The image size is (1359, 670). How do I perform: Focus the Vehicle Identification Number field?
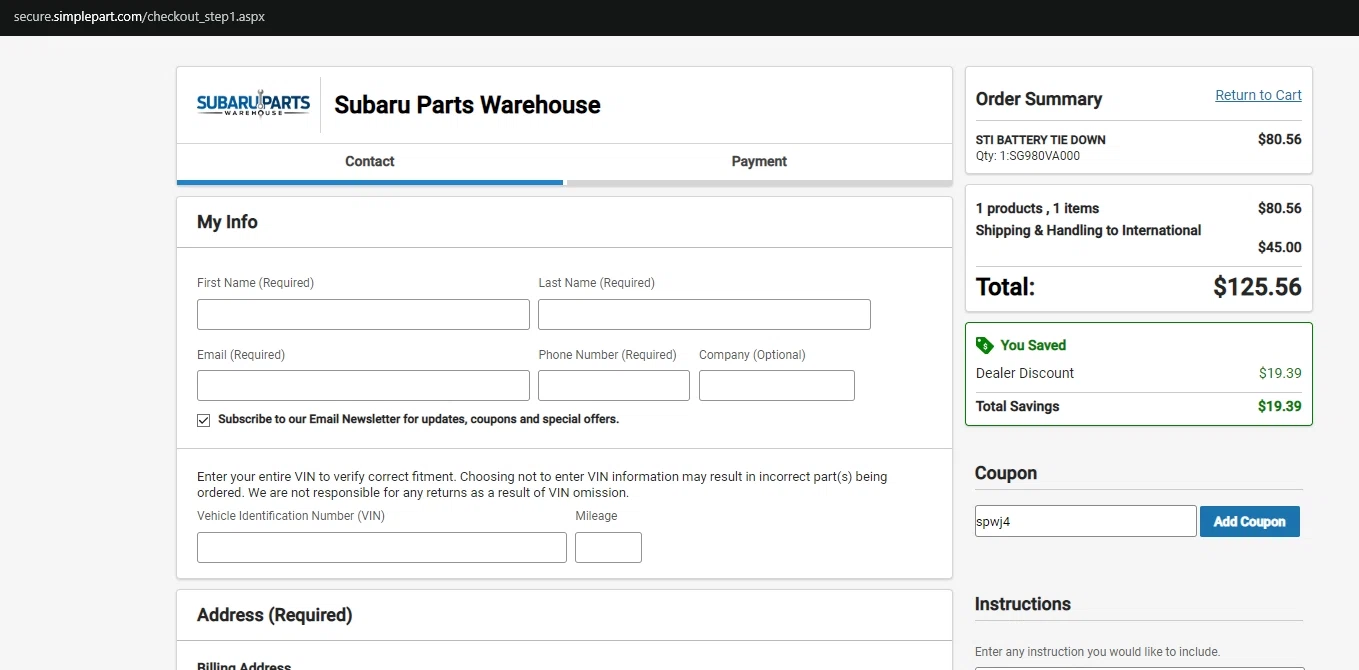382,547
